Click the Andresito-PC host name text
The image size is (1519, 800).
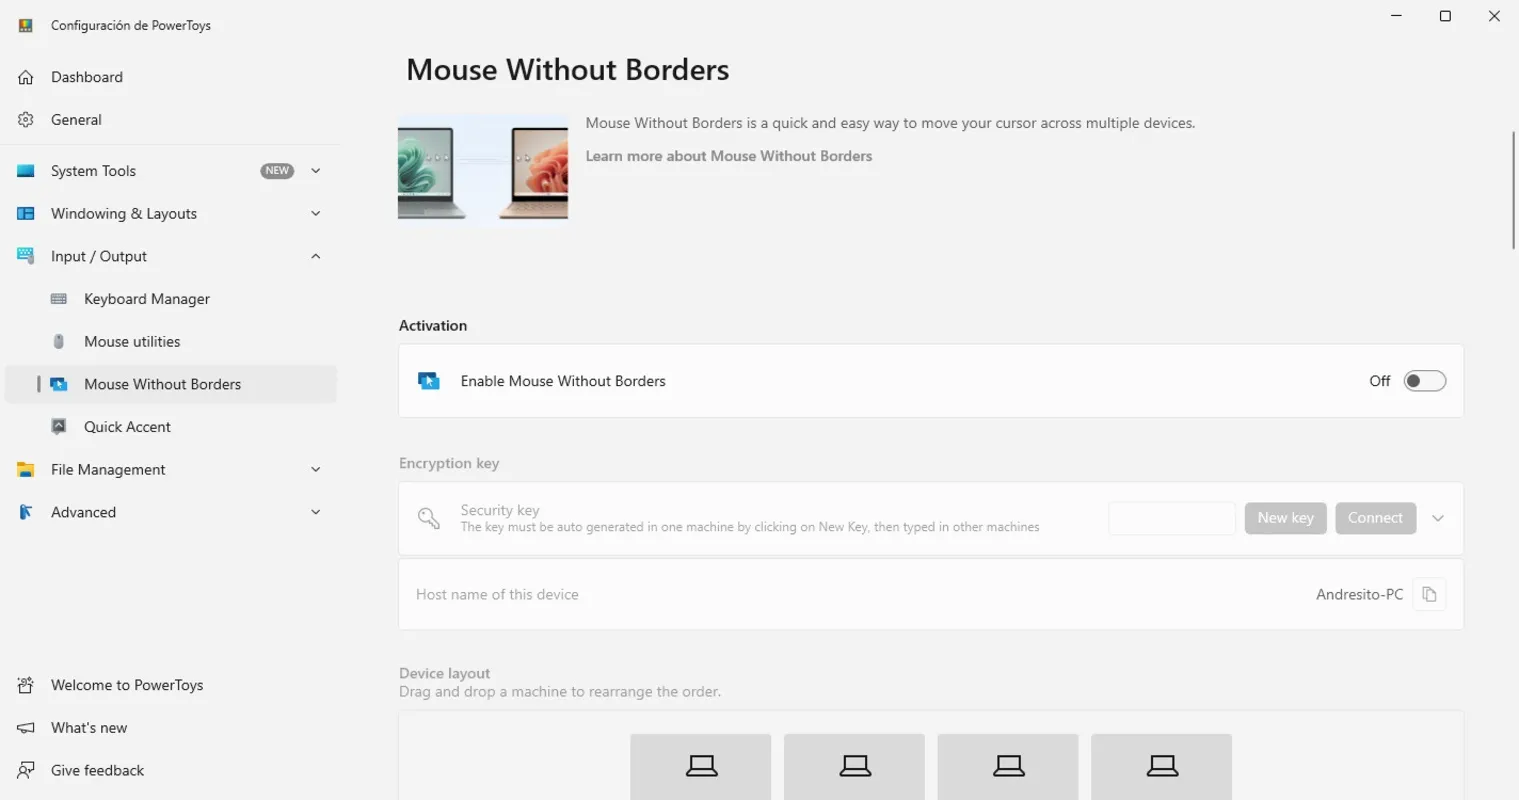[1359, 595]
